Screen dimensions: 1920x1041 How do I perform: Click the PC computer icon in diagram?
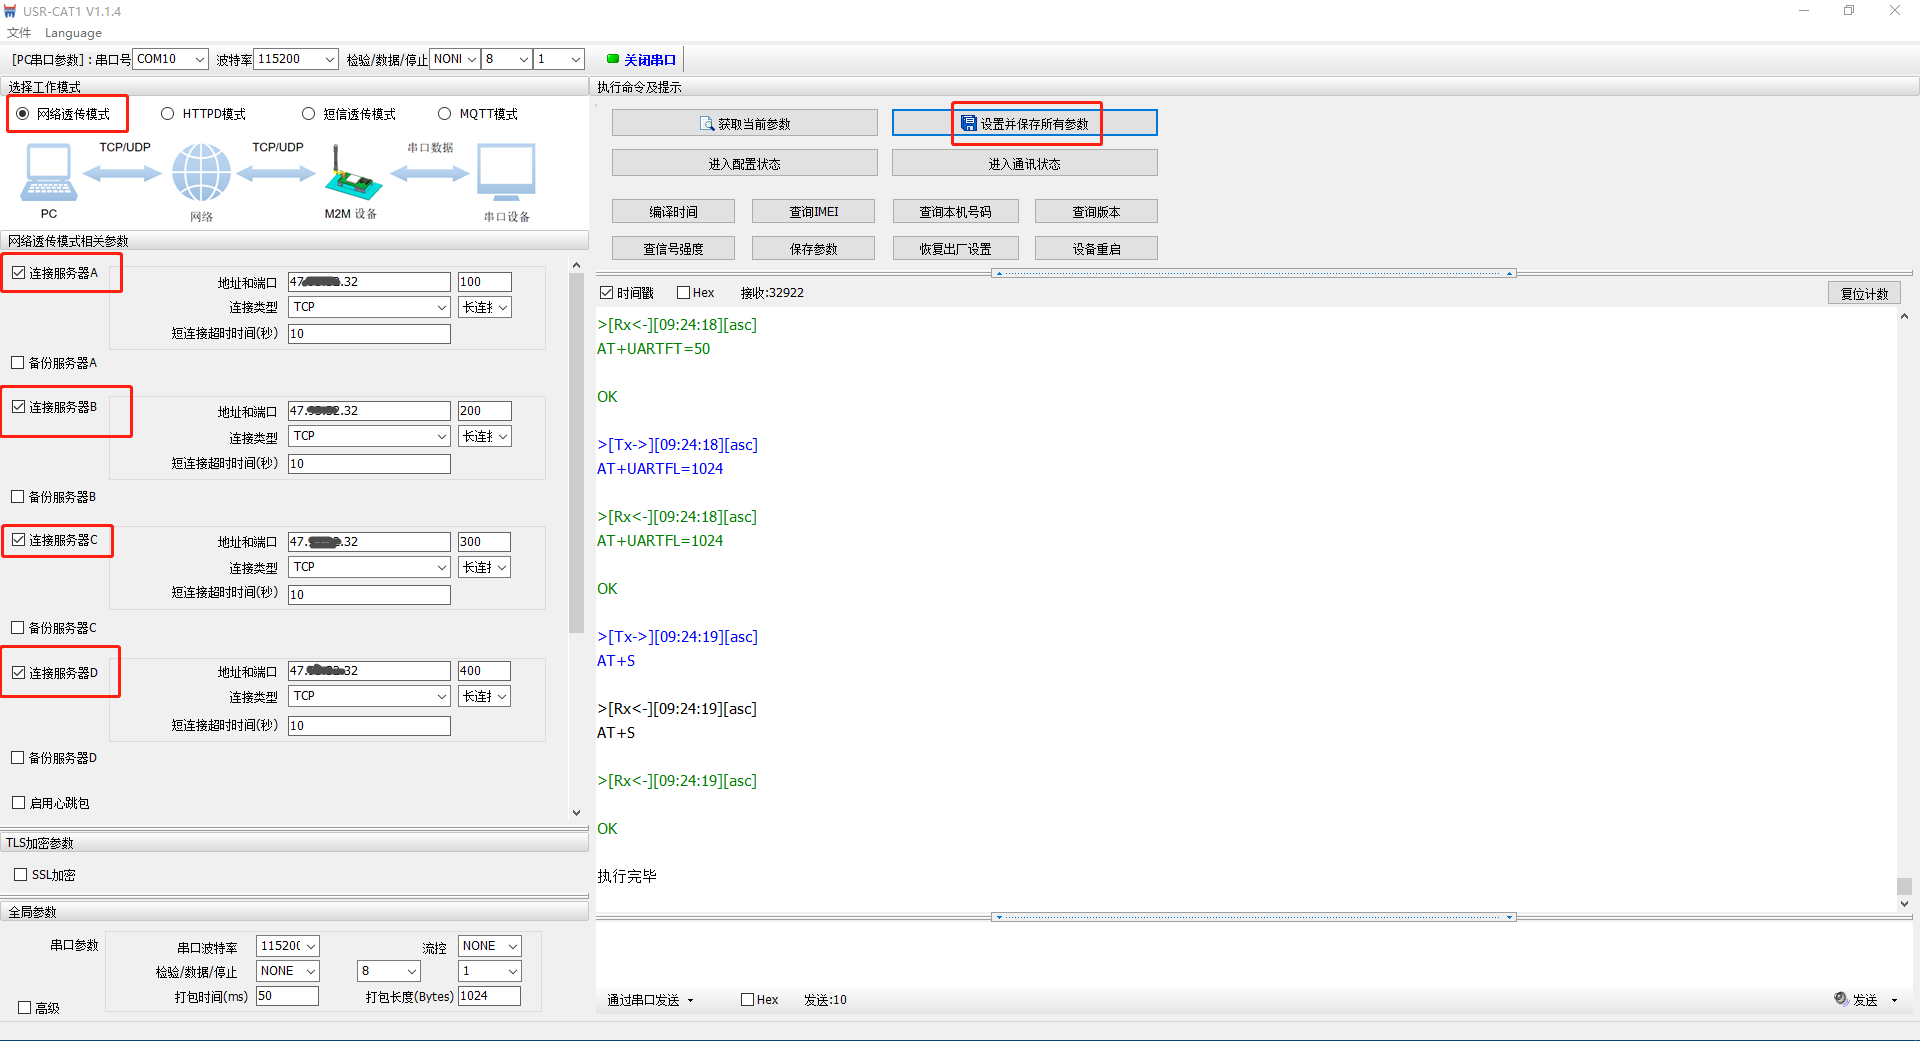48,172
